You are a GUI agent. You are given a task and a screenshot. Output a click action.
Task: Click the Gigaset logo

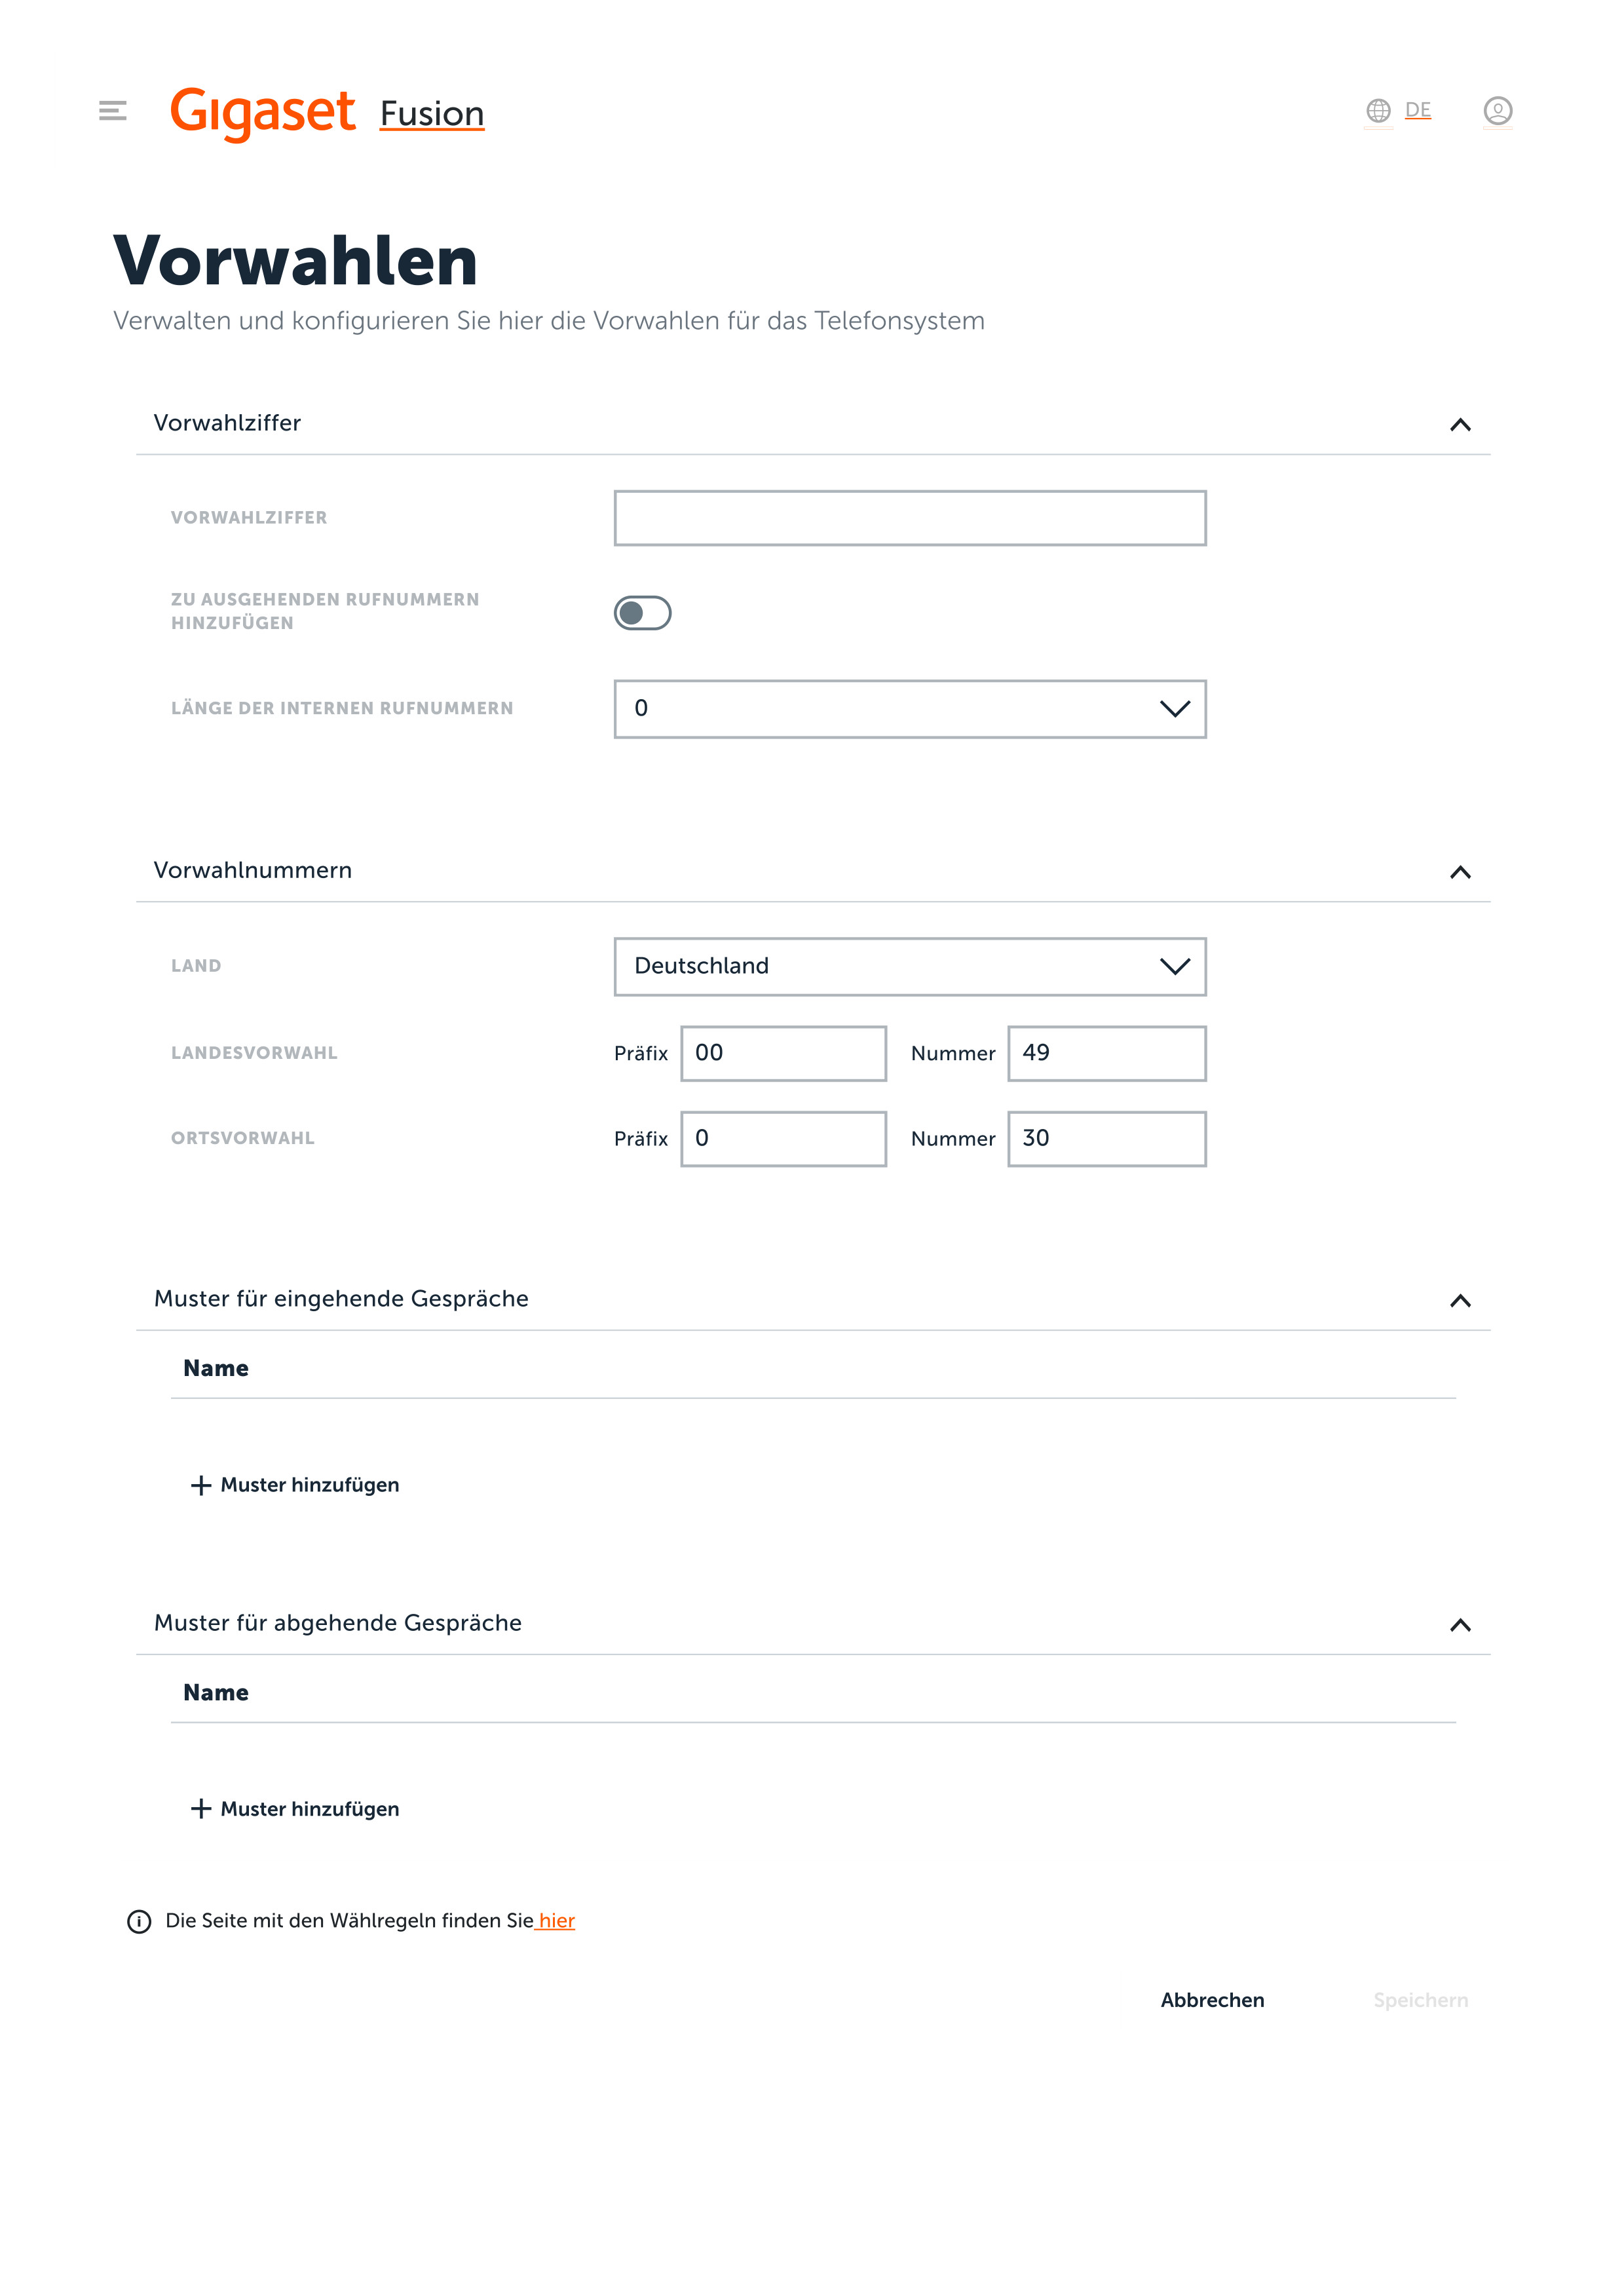263,112
